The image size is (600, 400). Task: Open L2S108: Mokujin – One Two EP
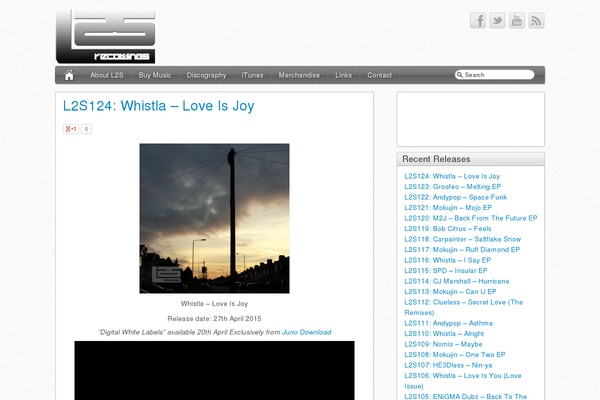point(455,354)
